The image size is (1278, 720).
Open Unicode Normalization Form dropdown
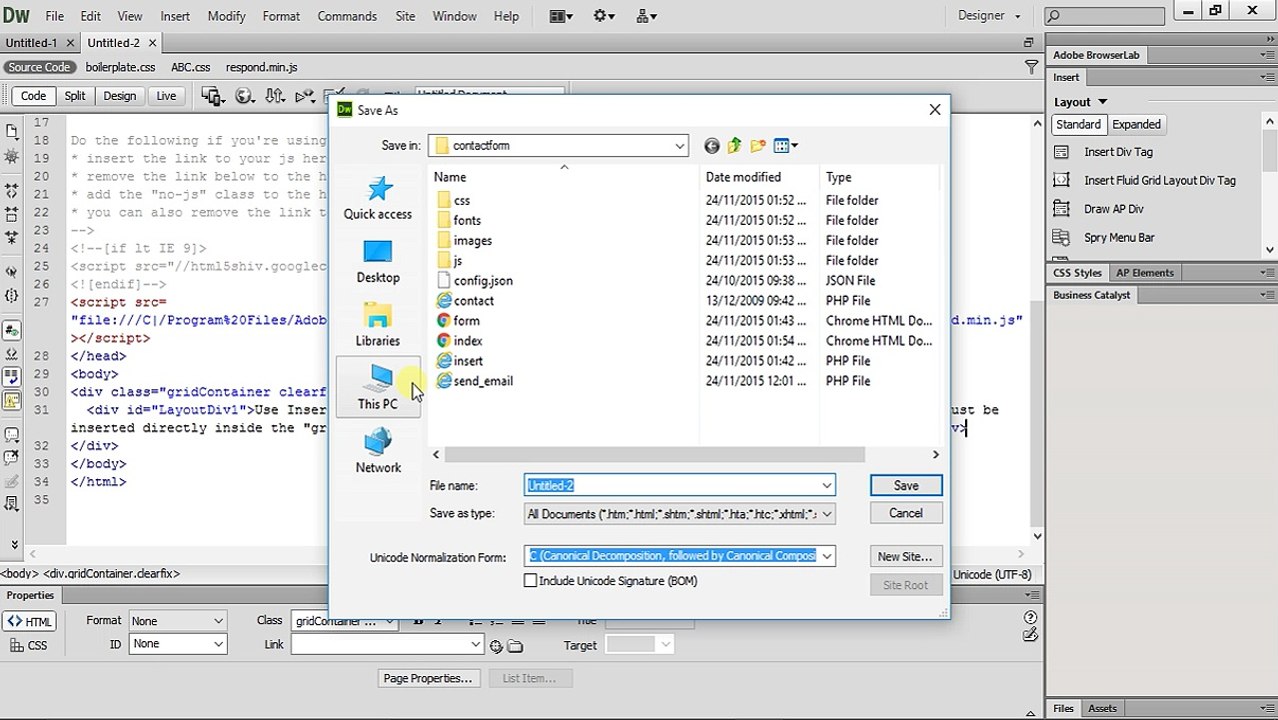[x=827, y=556]
